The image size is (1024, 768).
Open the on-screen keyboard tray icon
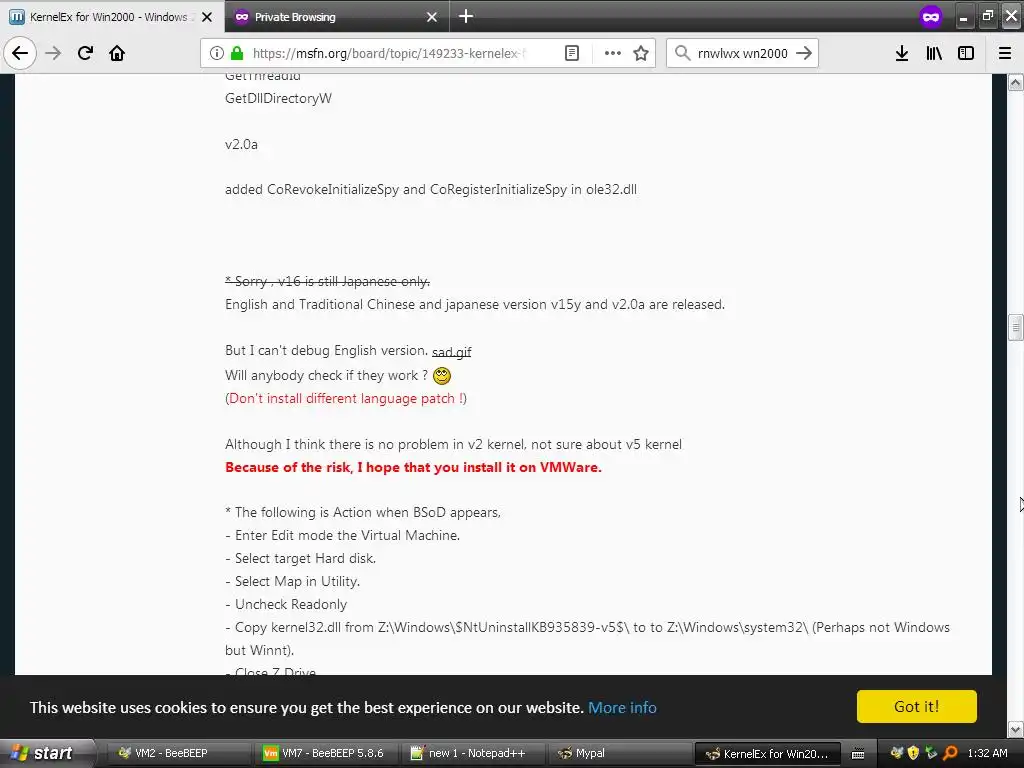click(858, 754)
